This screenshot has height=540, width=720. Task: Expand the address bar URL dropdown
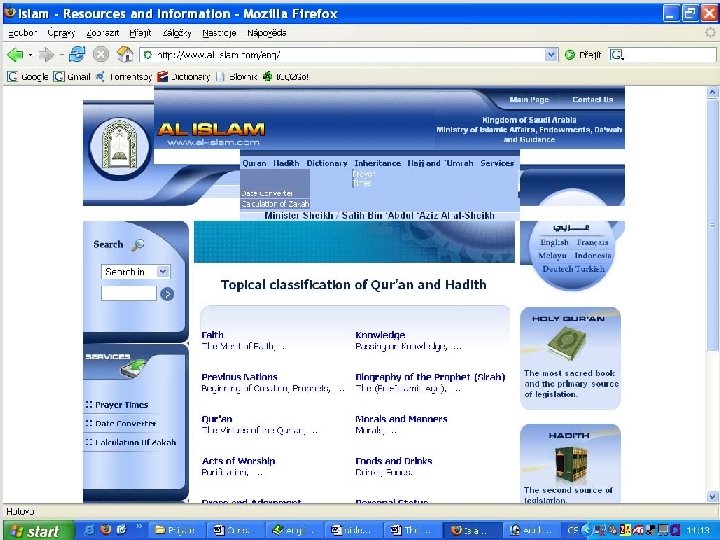point(551,55)
